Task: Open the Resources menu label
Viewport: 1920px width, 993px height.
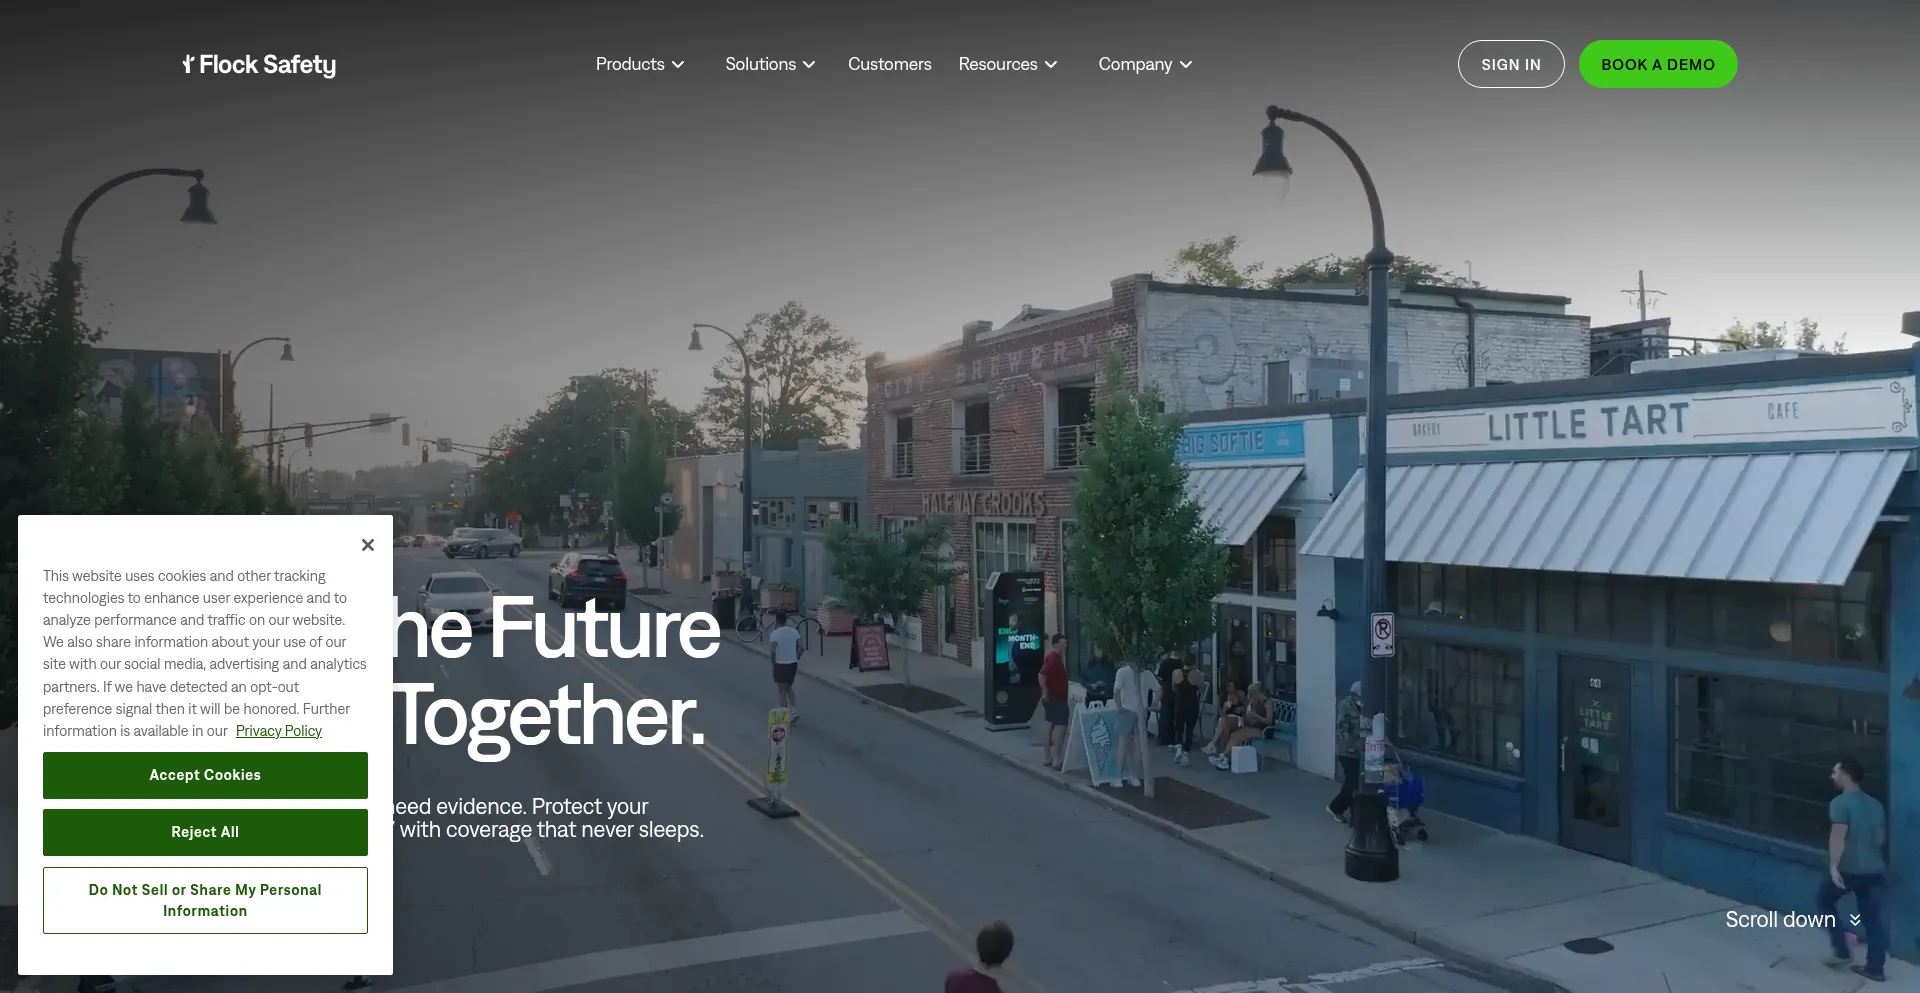Action: pos(998,64)
